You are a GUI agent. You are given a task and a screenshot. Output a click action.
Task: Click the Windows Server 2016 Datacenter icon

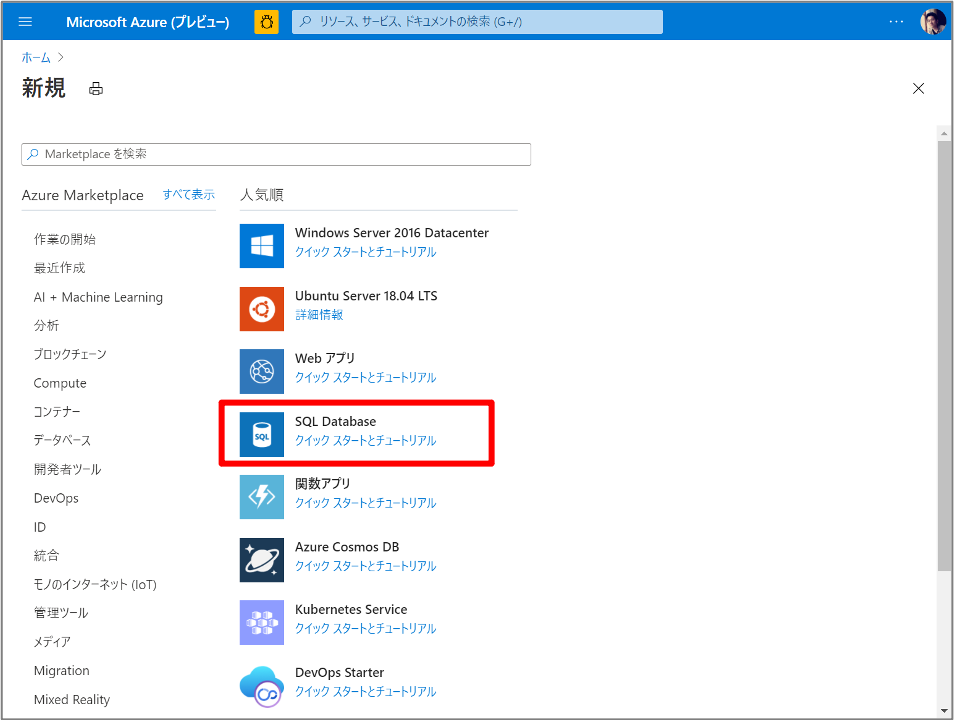pyautogui.click(x=262, y=246)
